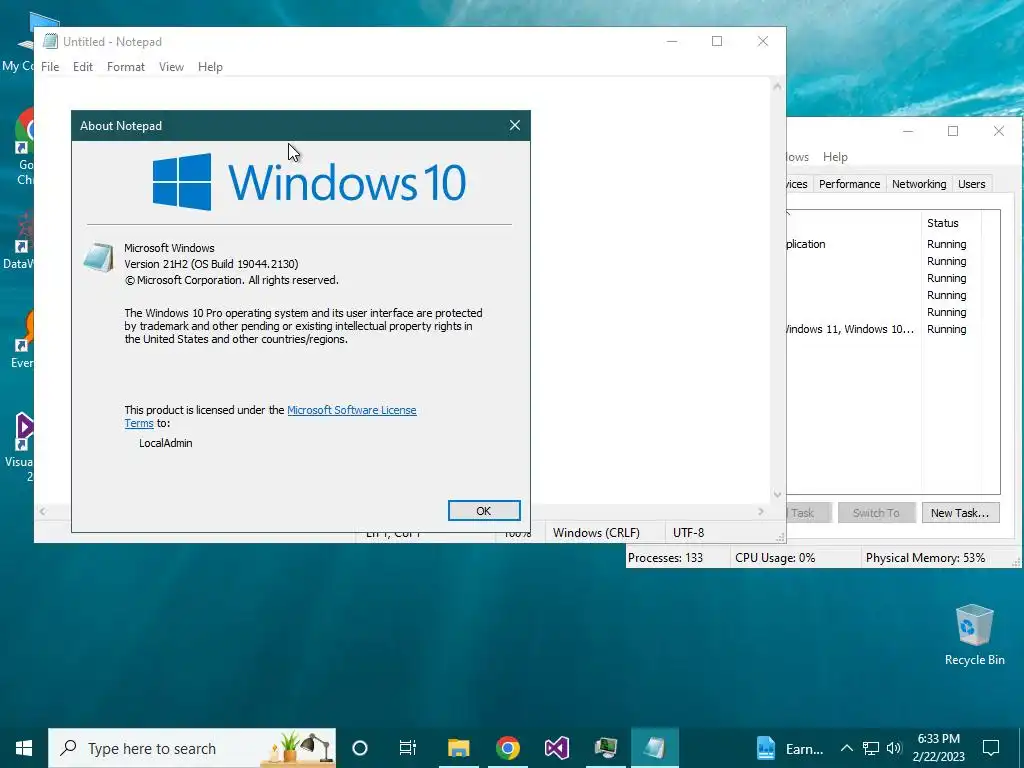
Task: Open Visual Studio from the taskbar
Action: [x=556, y=748]
